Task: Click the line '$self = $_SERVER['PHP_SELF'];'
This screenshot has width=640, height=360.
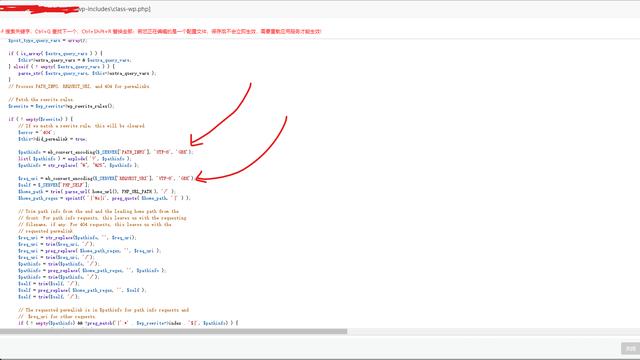Action: tap(53, 185)
